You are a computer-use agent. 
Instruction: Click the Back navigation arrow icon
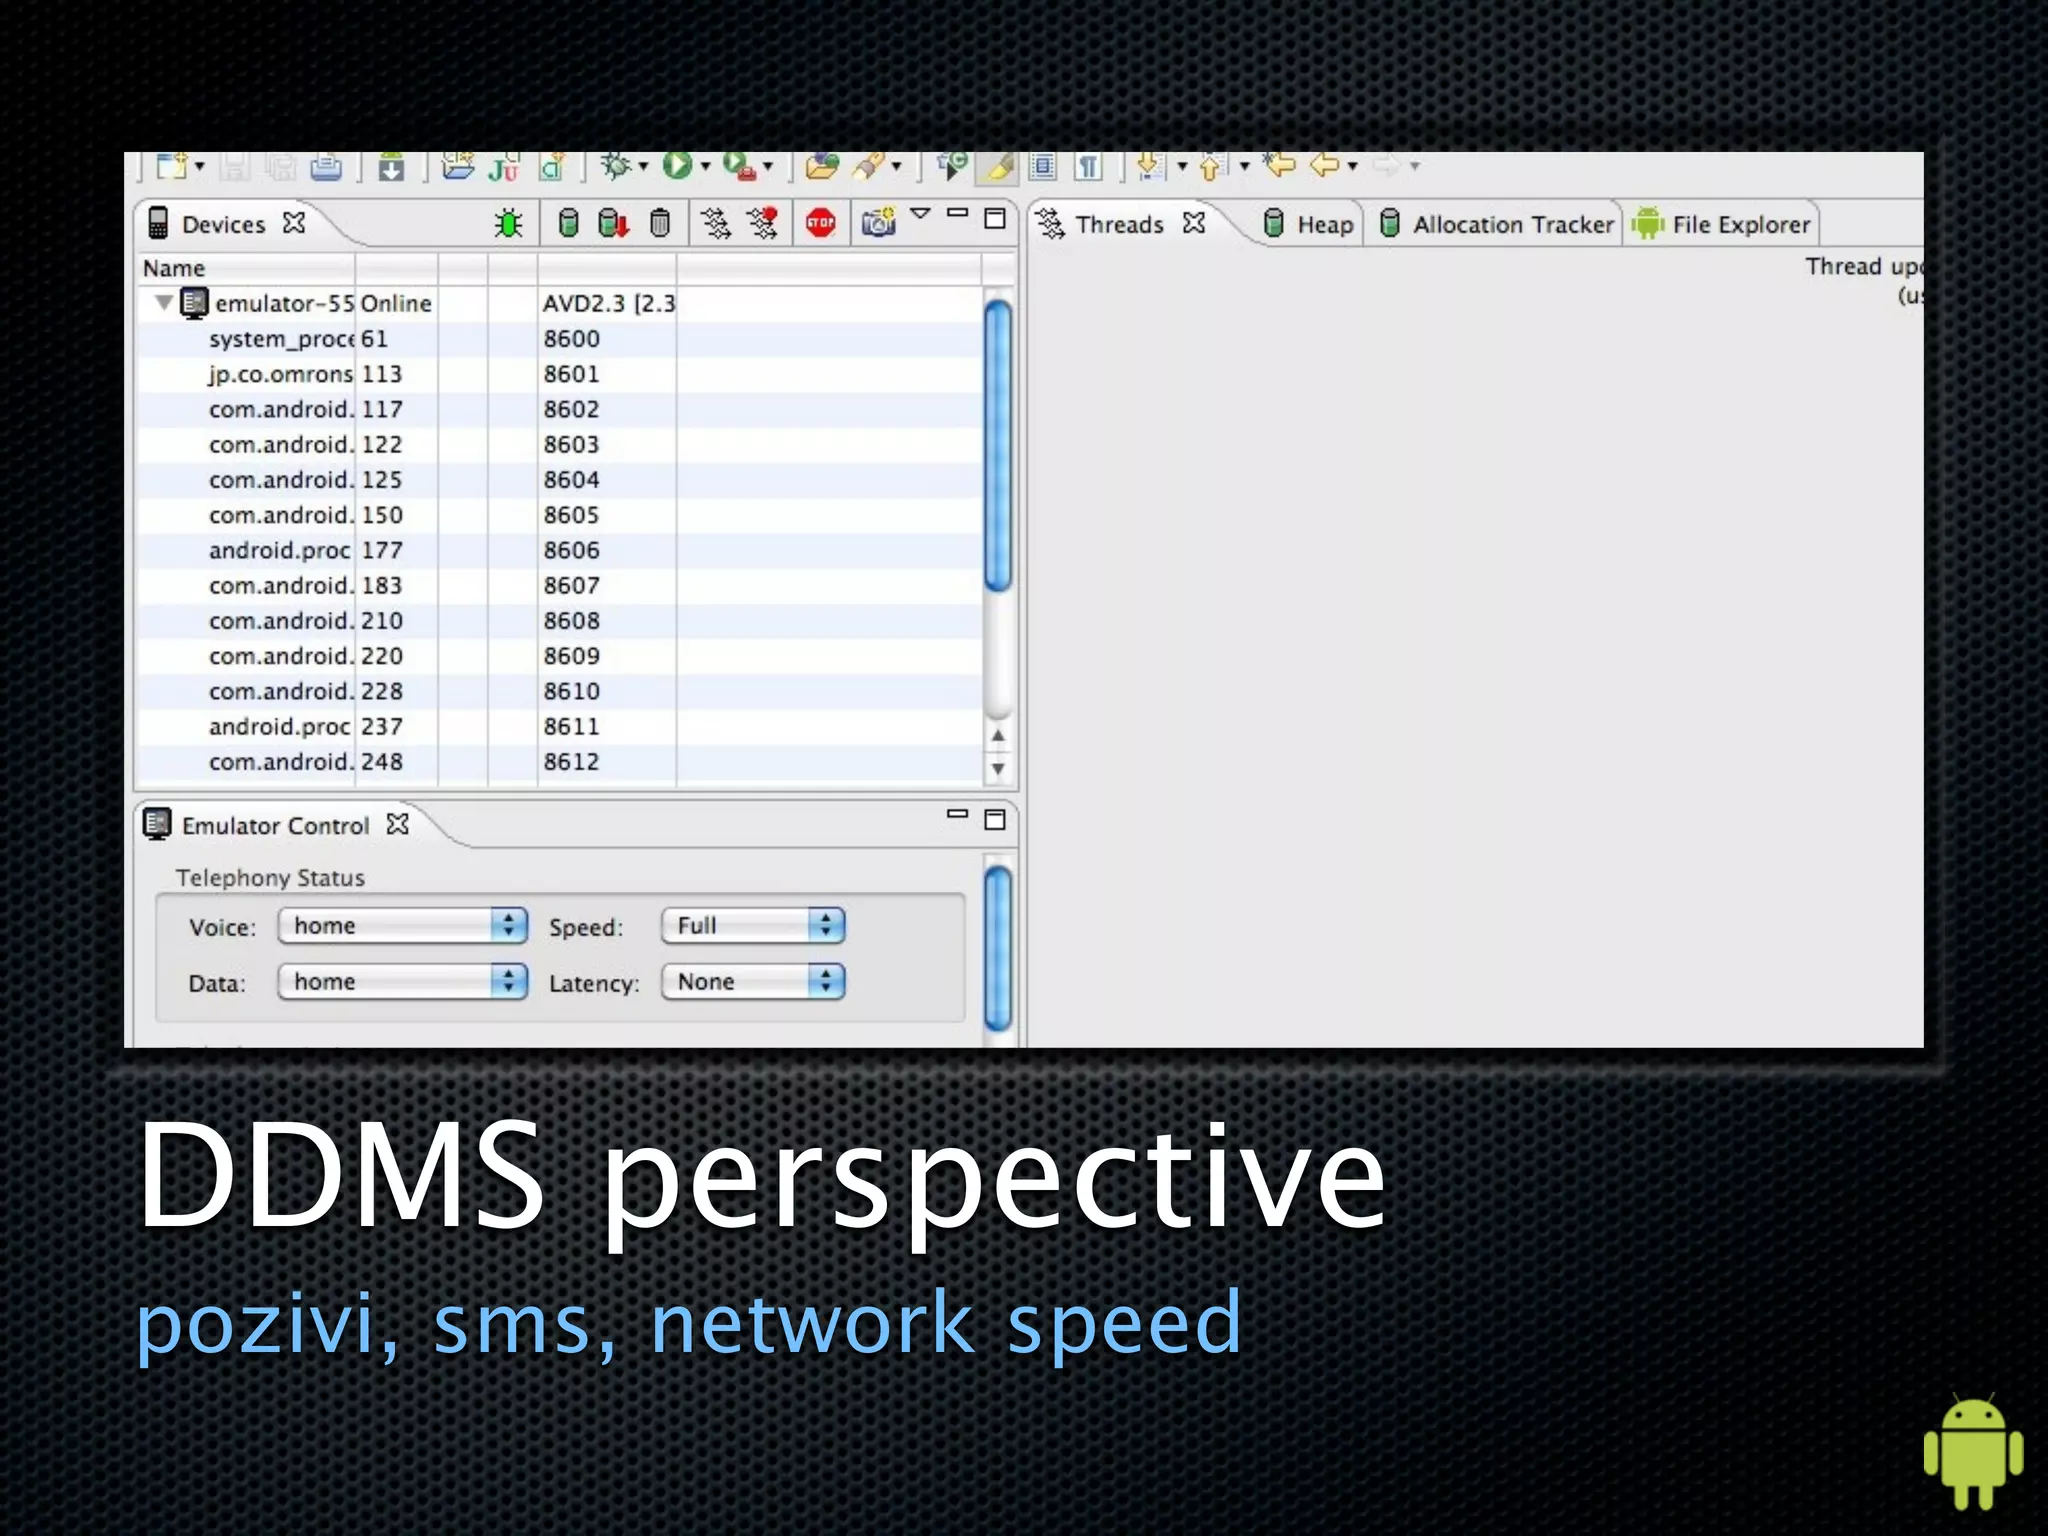click(x=1325, y=165)
